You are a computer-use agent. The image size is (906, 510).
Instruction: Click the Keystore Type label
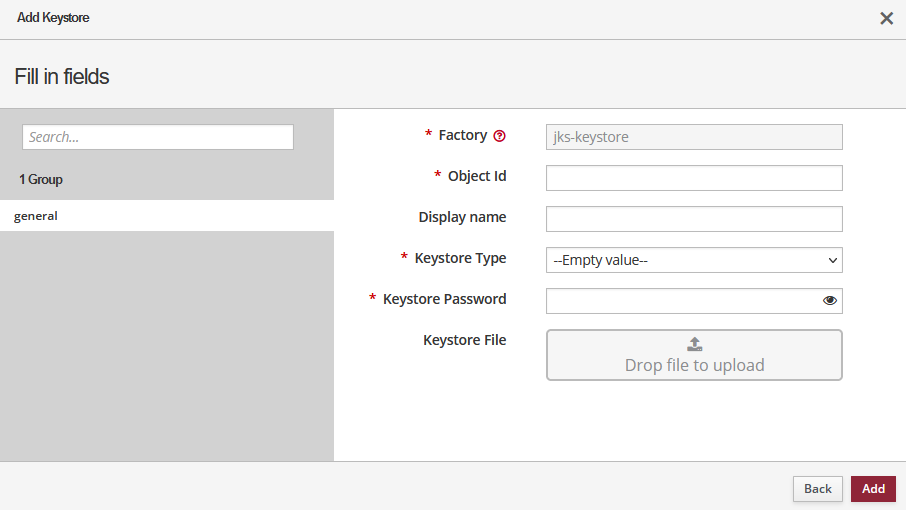(x=460, y=258)
